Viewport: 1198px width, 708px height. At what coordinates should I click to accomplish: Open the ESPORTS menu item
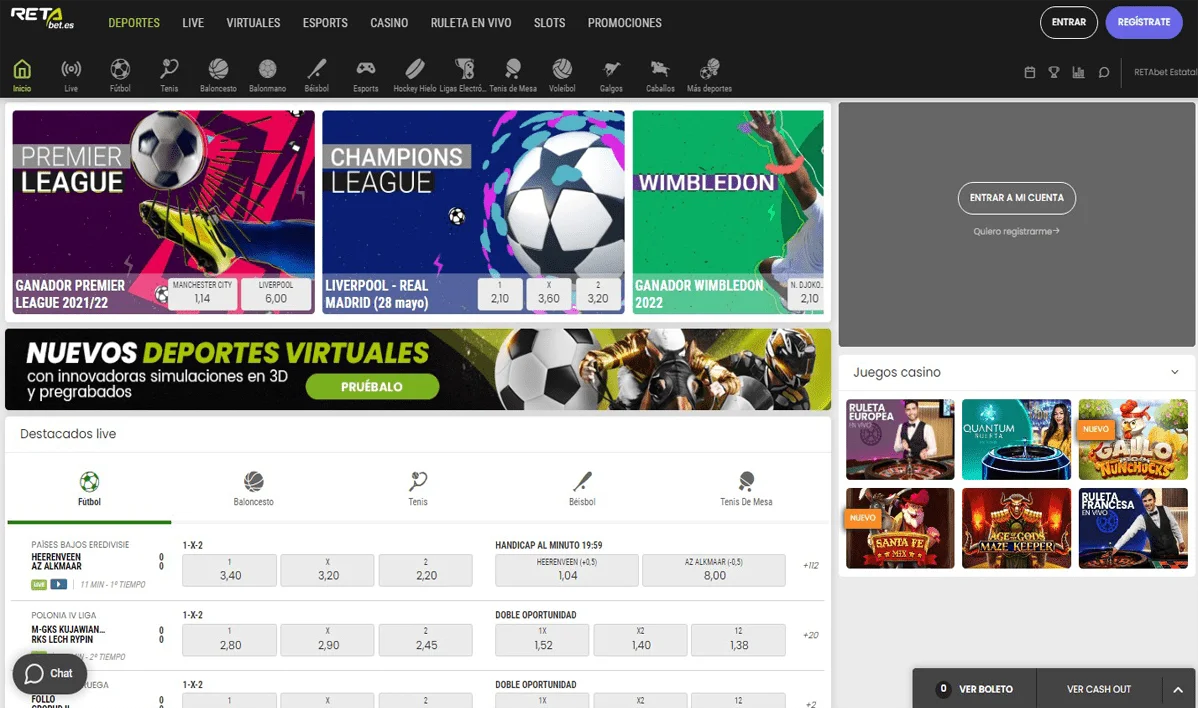point(325,23)
